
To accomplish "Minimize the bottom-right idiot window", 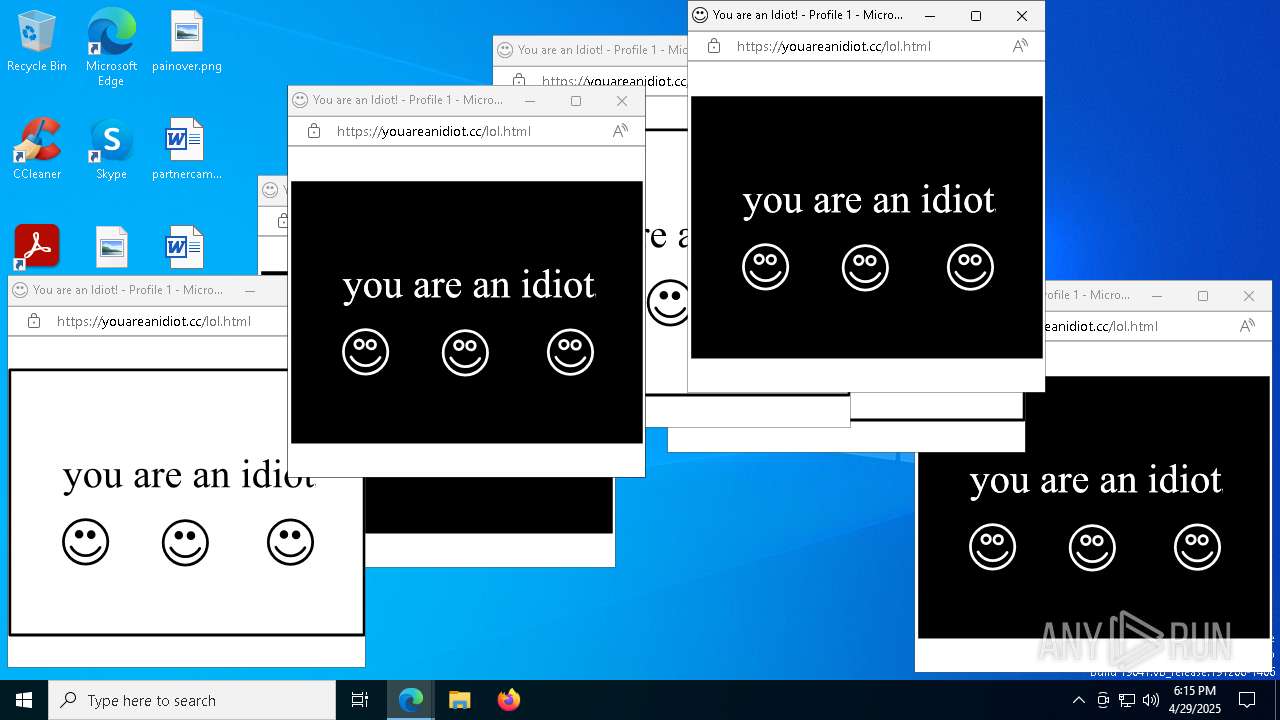I will (1157, 296).
